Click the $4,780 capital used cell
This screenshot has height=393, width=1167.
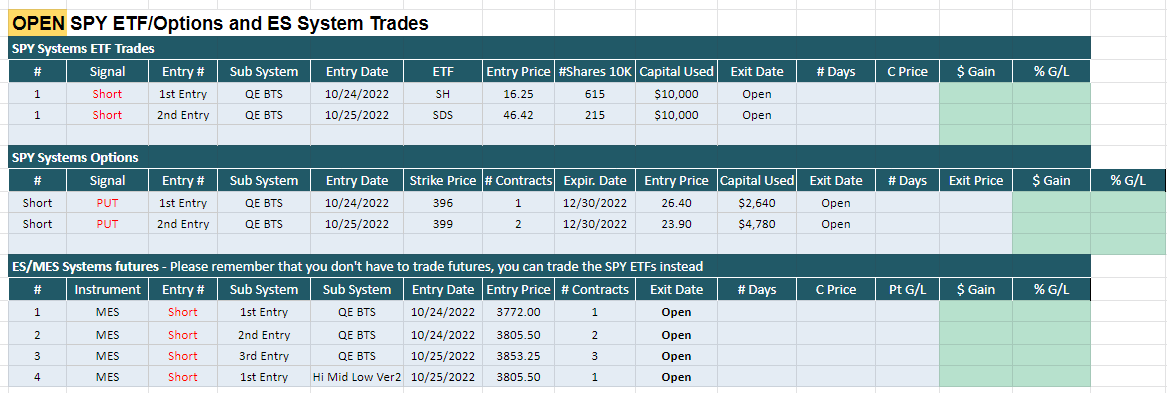pos(757,224)
